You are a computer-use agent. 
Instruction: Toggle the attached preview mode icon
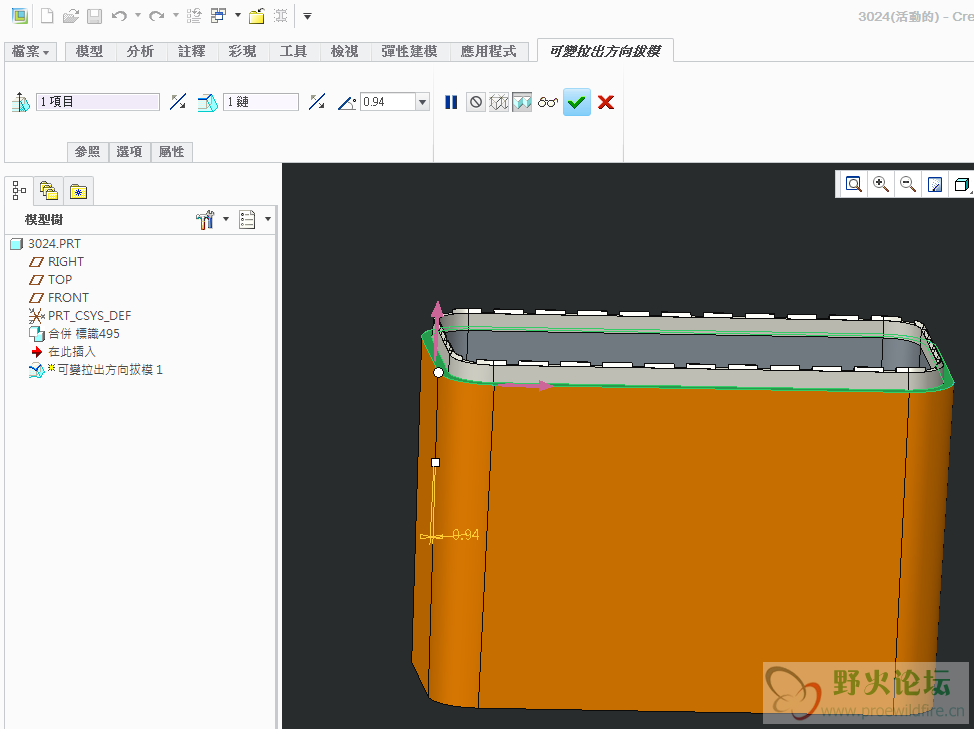[522, 102]
